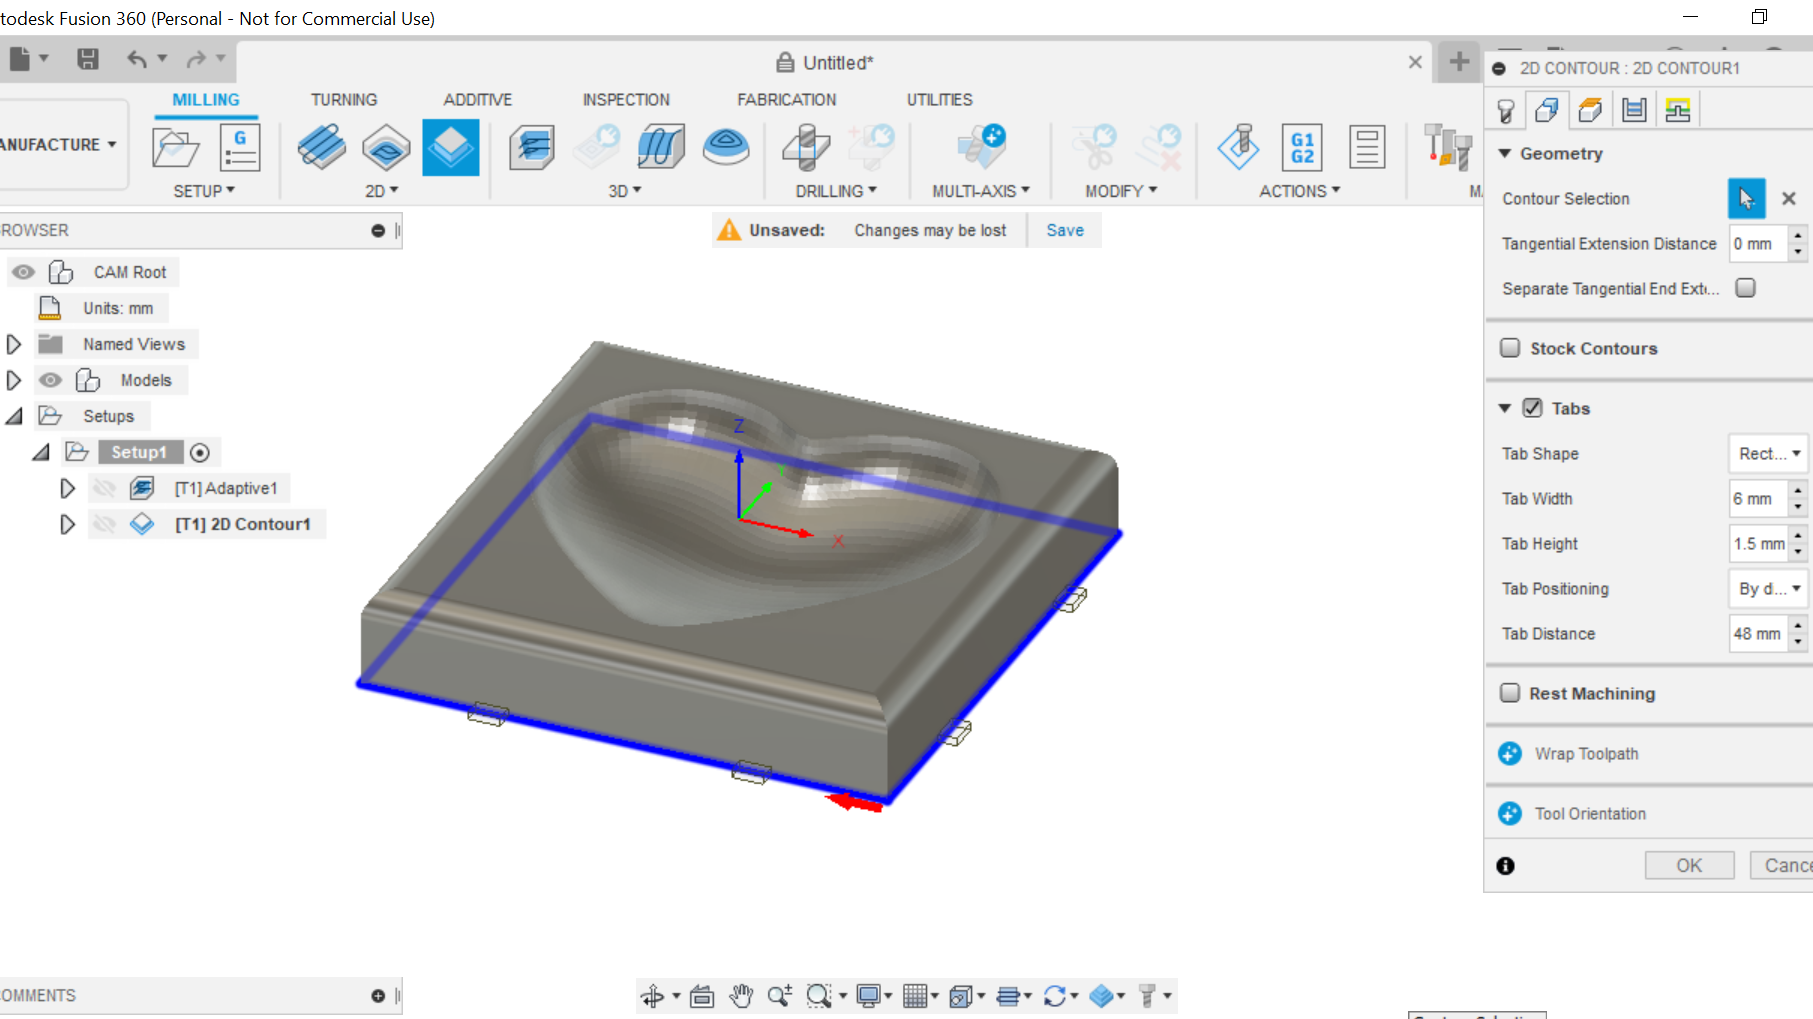
Task: Open the MILLING tab
Action: [x=206, y=99]
